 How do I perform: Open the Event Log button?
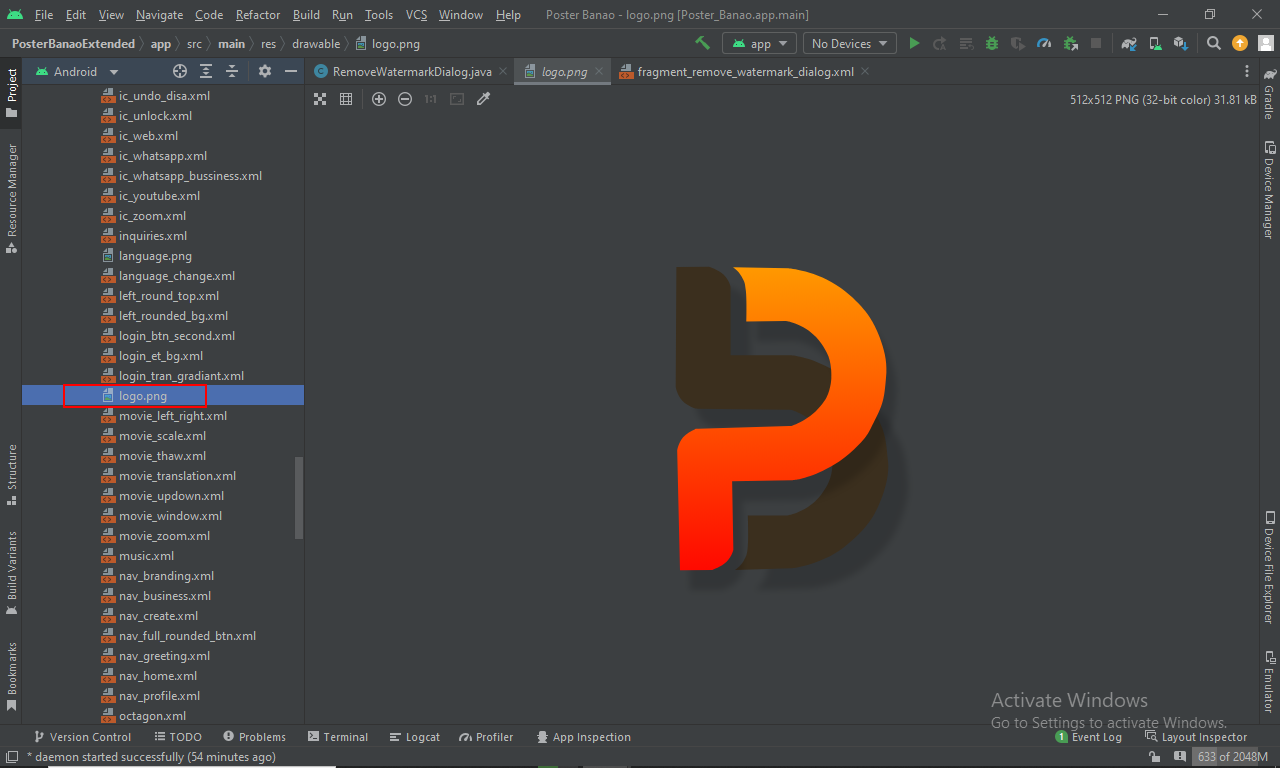[1089, 737]
